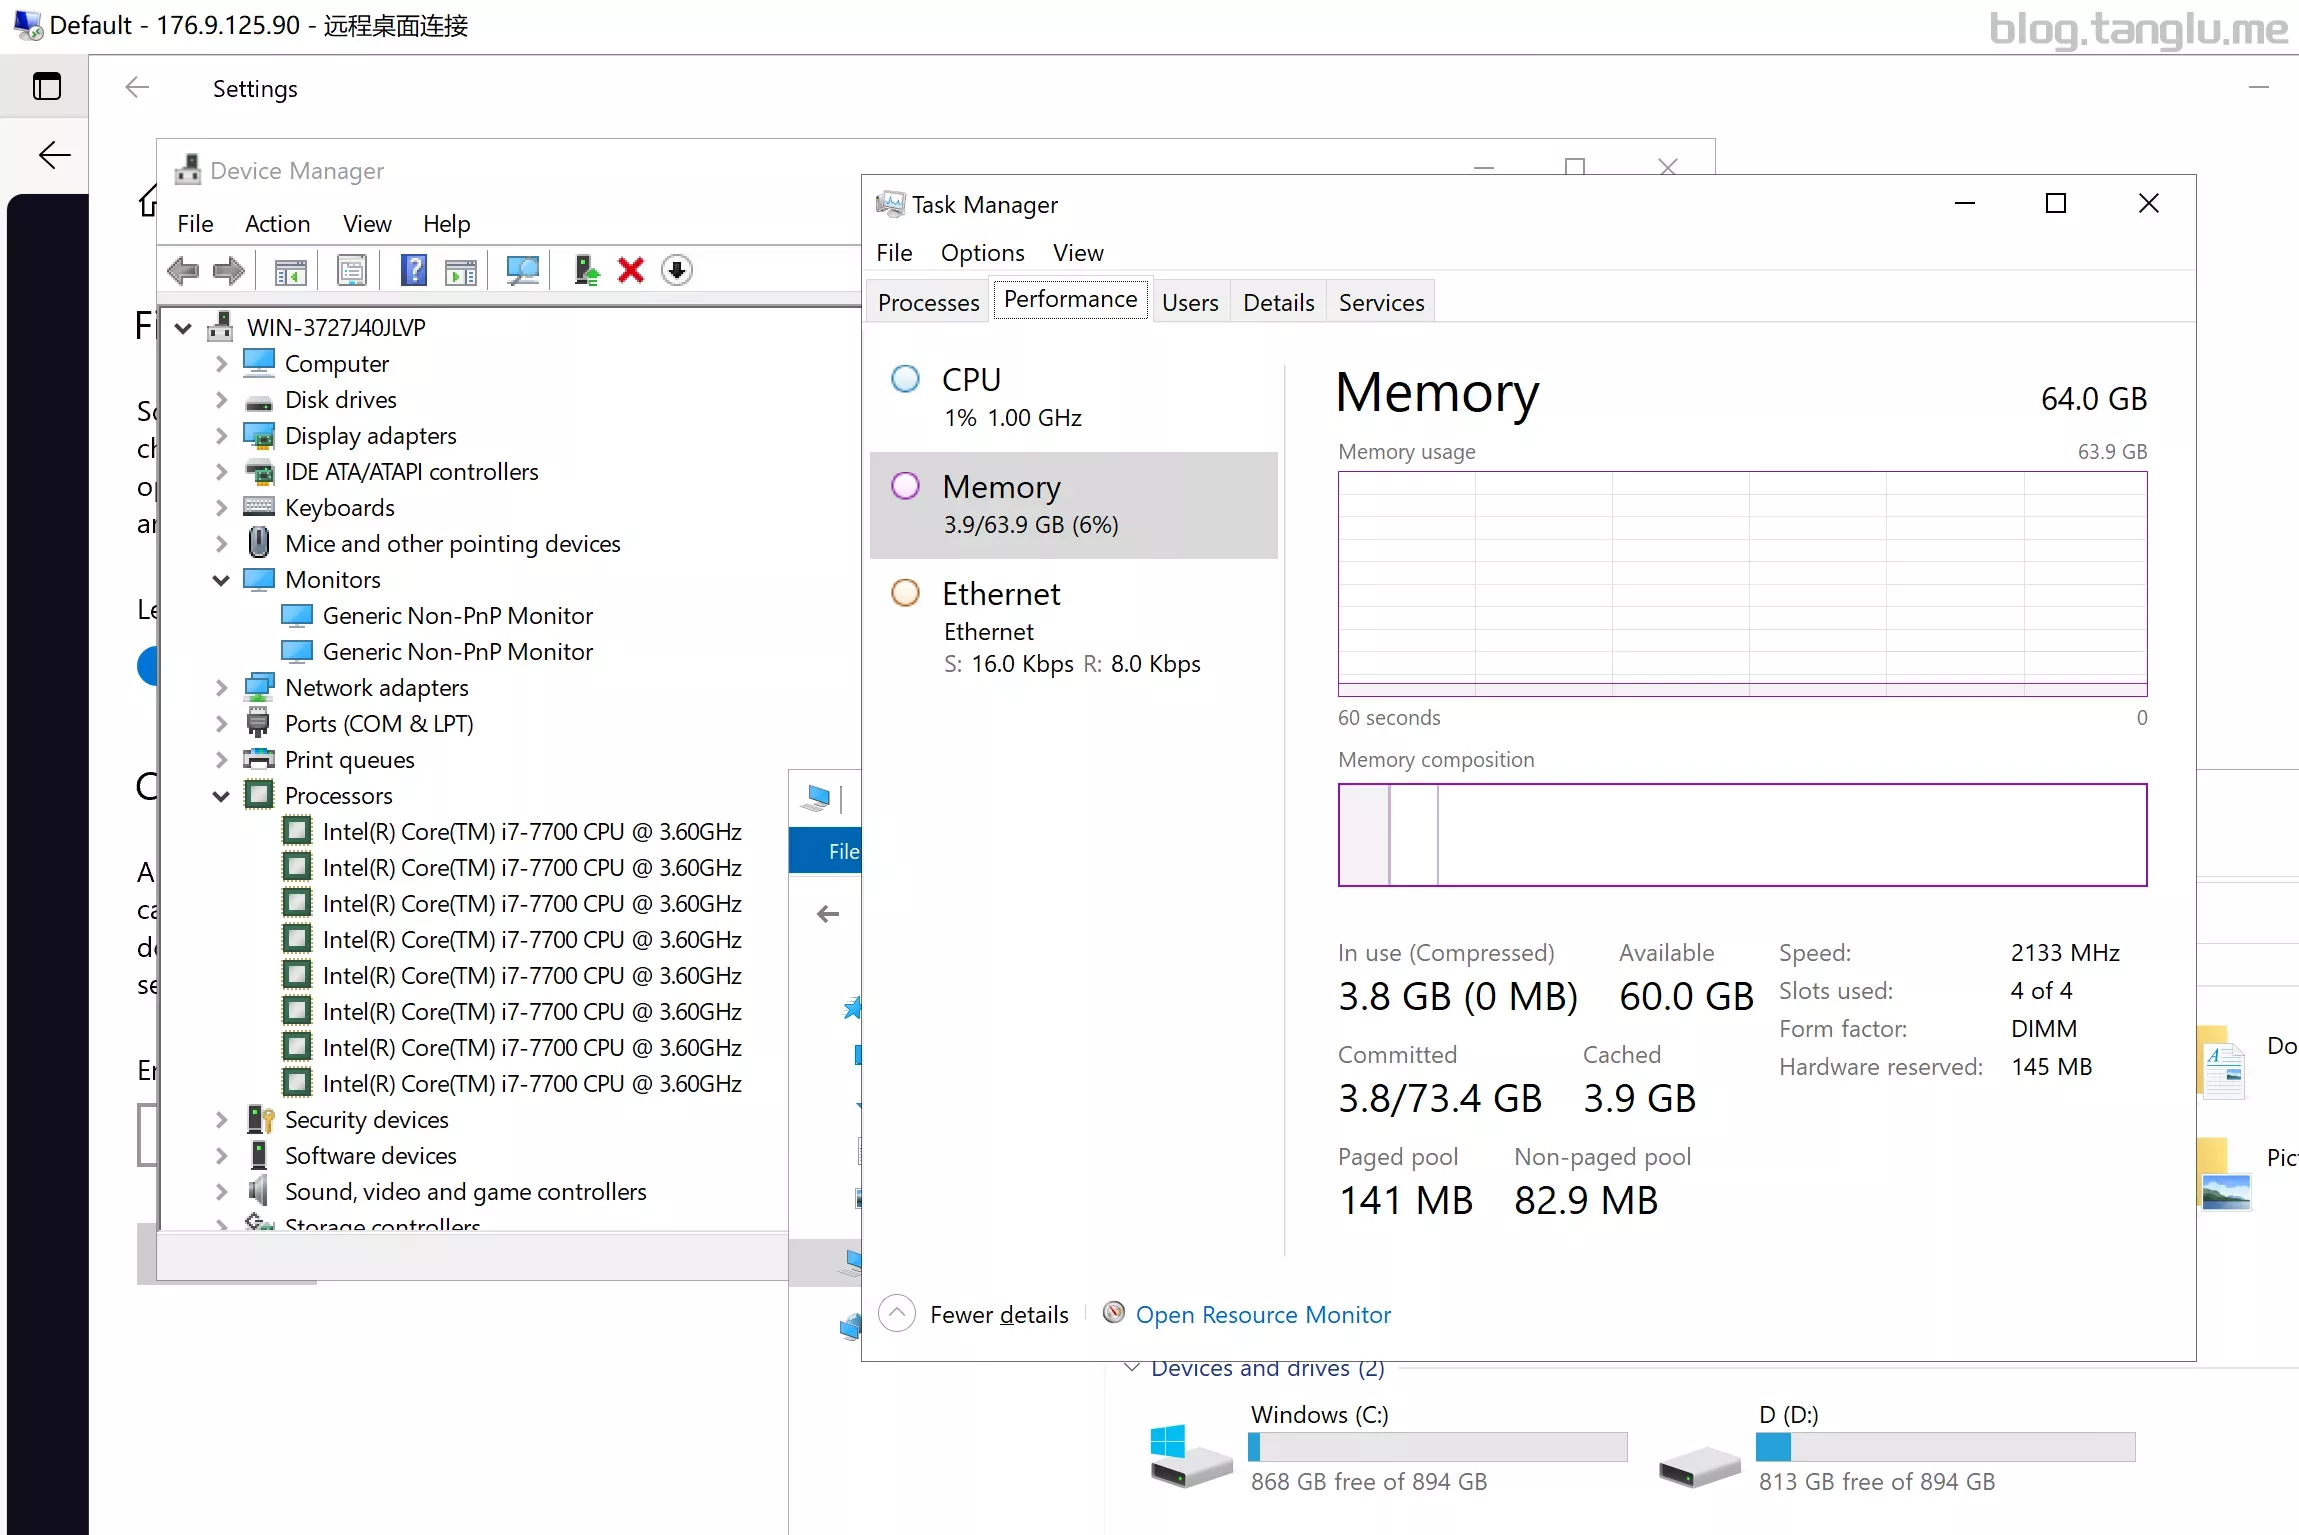This screenshot has width=2299, height=1535.
Task: Click the back arrow in File Explorer window
Action: tap(828, 913)
